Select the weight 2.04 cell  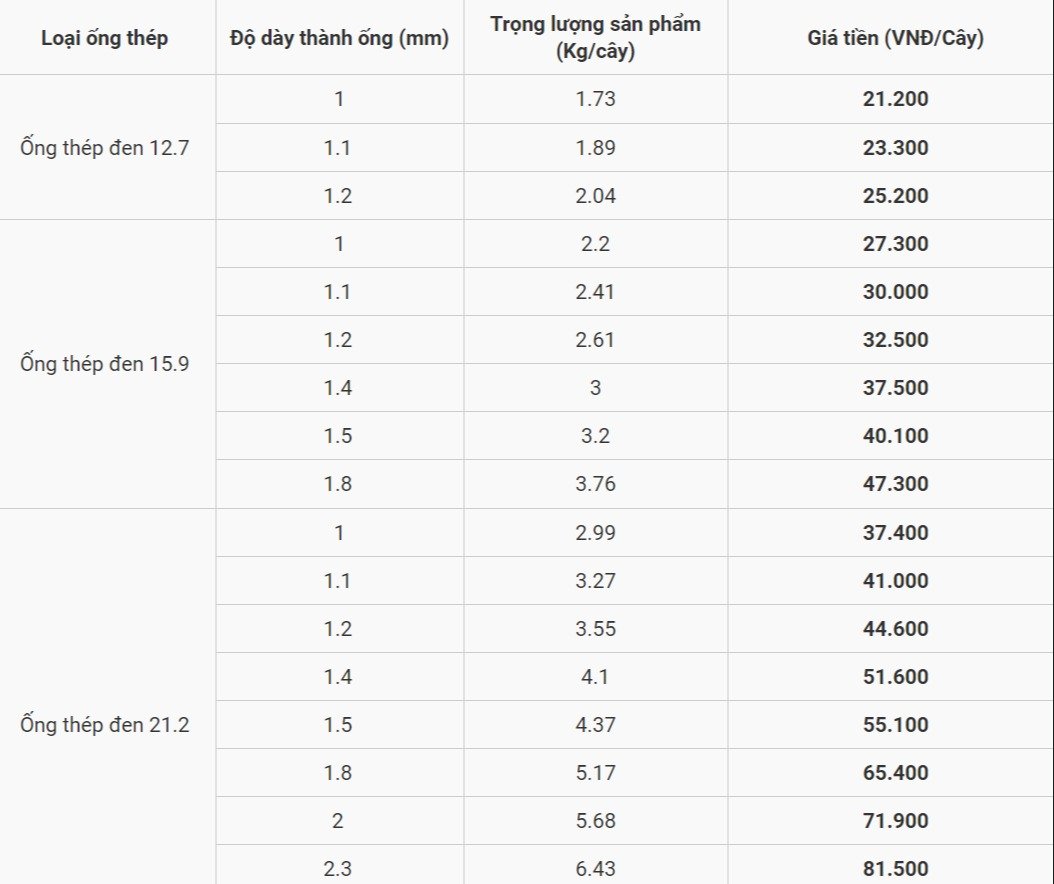point(596,196)
